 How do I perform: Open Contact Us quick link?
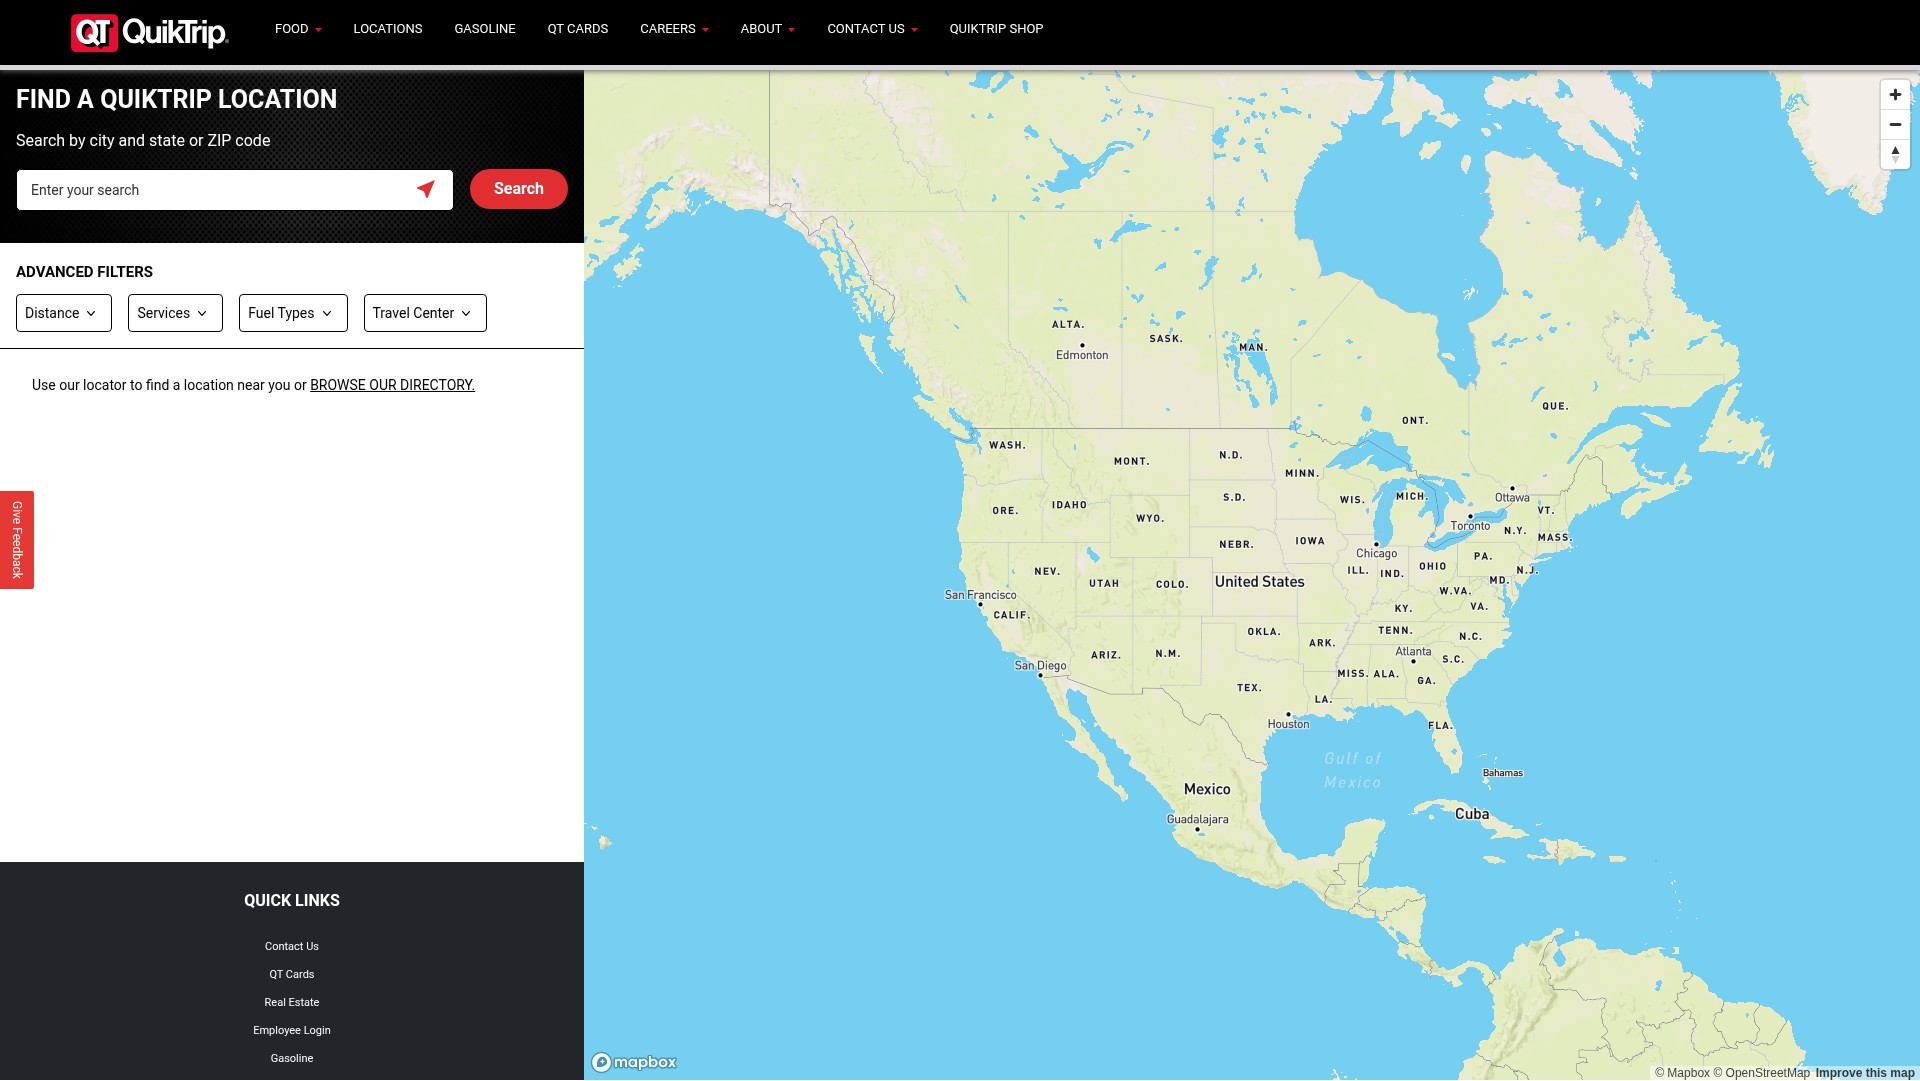pyautogui.click(x=292, y=946)
